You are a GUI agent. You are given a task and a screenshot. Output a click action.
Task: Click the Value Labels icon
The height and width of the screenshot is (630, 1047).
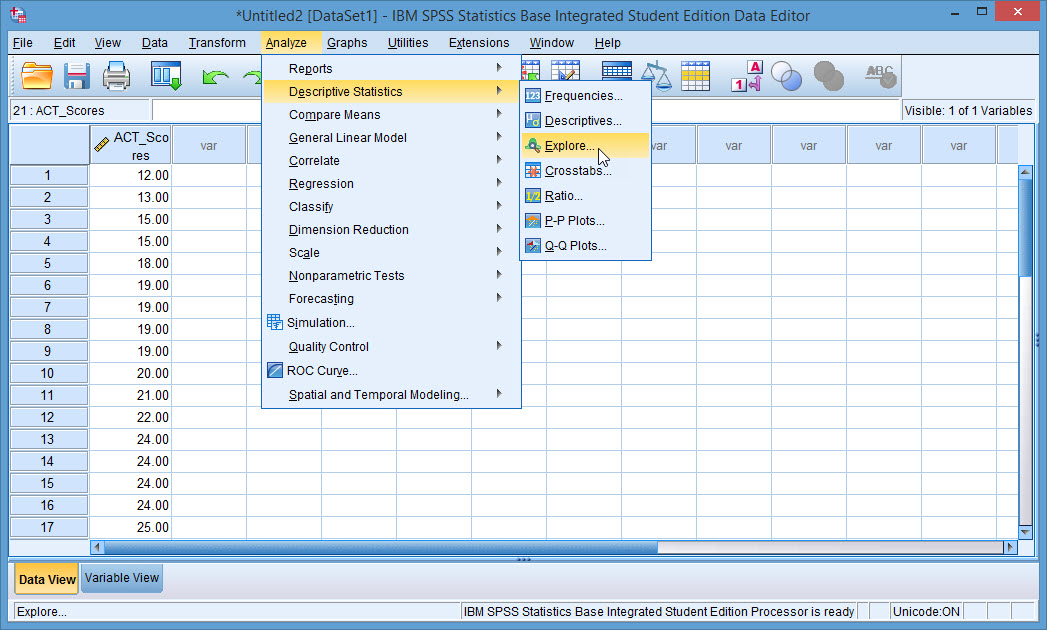[x=747, y=75]
